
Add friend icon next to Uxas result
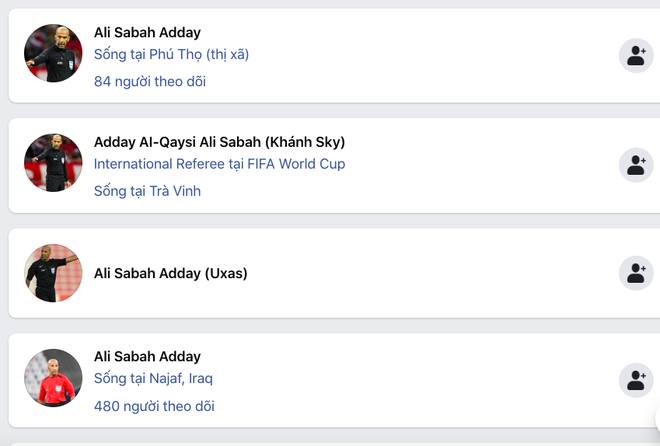pyautogui.click(x=635, y=272)
